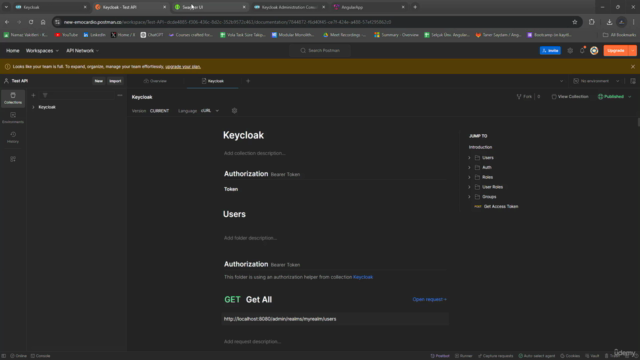Viewport: 640px width, 360px height.
Task: Expand the User Roles folder in Jump To
Action: [x=469, y=187]
